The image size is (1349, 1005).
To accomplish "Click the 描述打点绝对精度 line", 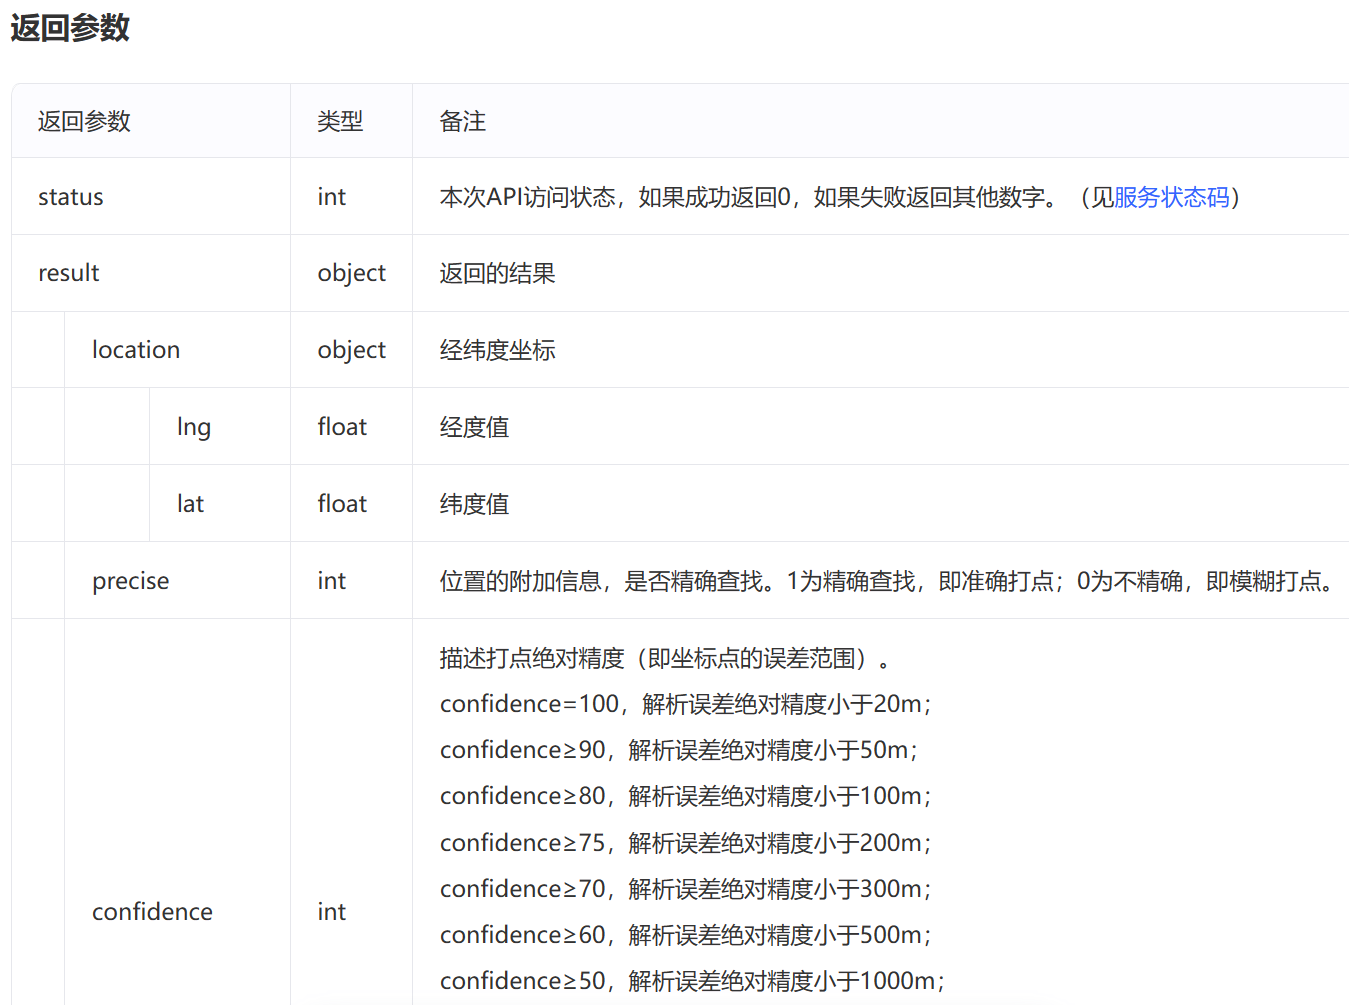I will tap(665, 658).
